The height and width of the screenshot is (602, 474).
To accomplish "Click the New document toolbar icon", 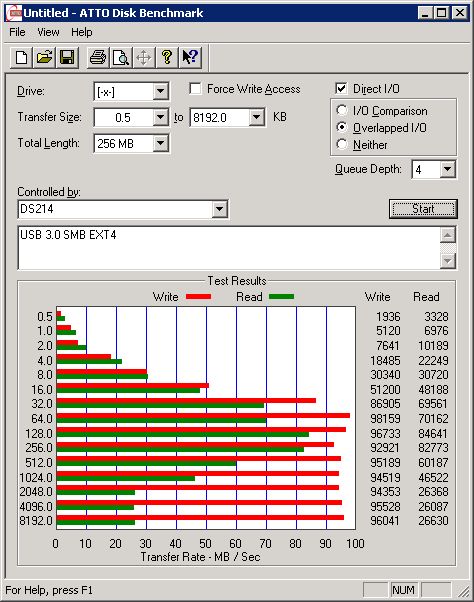I will point(21,58).
